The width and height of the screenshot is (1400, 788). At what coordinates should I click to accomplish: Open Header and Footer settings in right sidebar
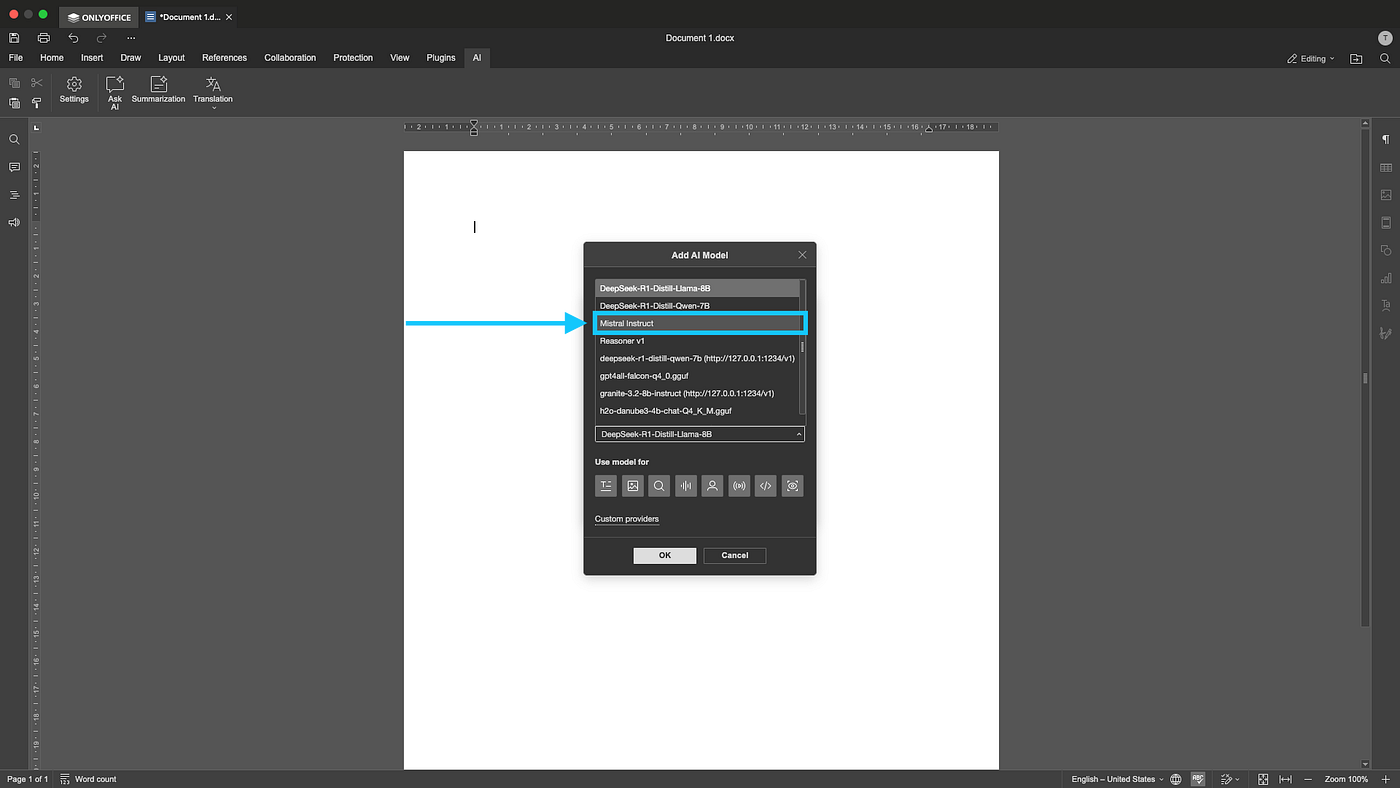1386,222
